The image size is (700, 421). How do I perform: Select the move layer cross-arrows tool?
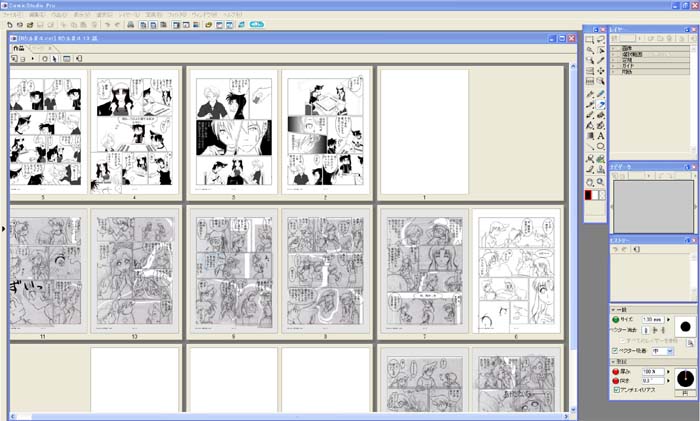point(600,71)
